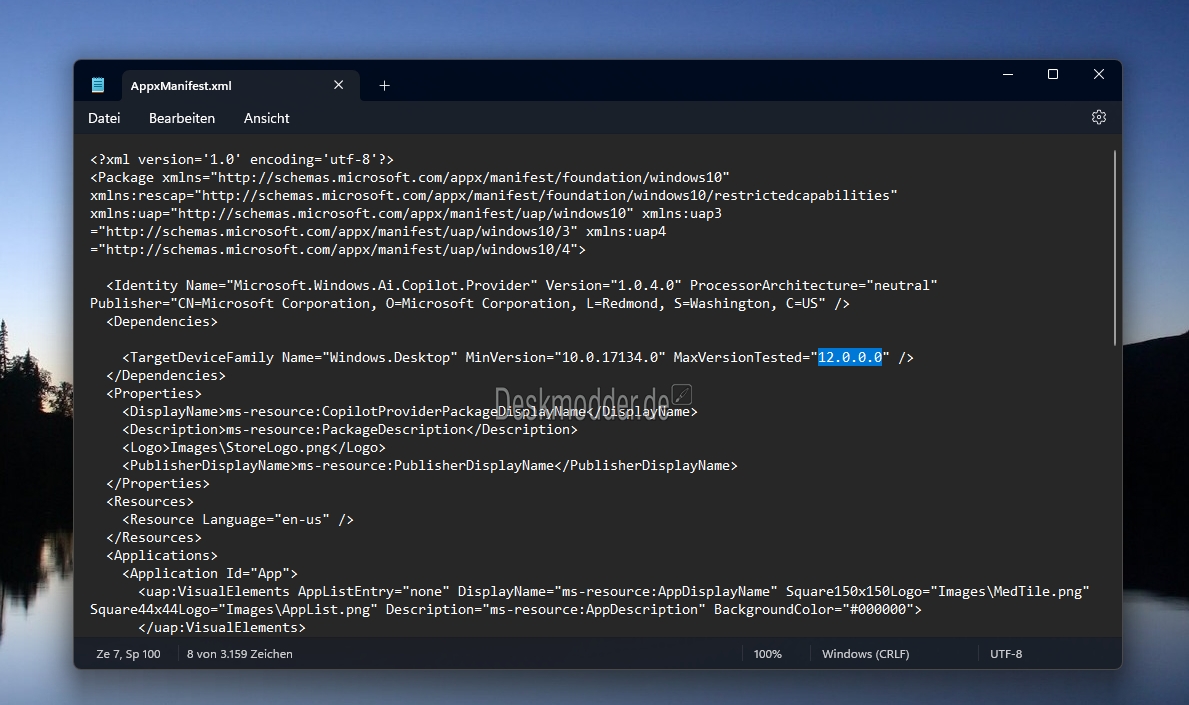Click the opening <Applications> tag

point(162,556)
